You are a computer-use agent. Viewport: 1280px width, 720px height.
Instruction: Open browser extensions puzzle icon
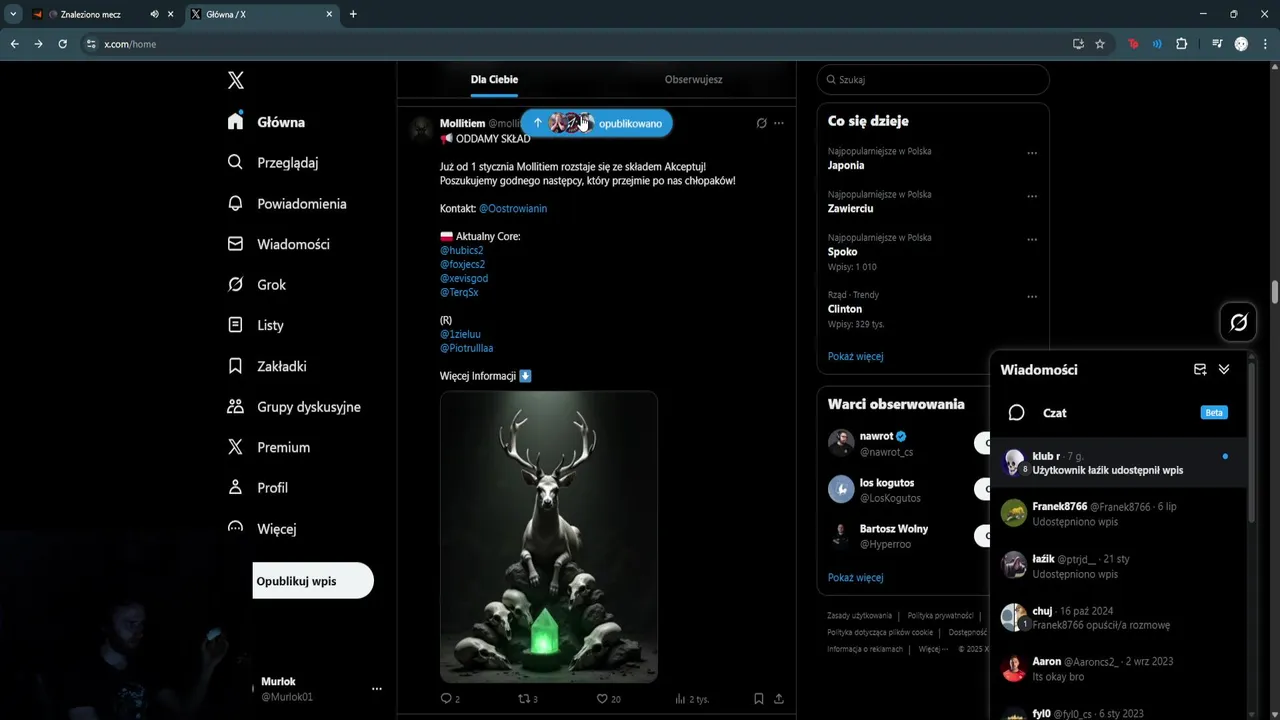(1181, 44)
